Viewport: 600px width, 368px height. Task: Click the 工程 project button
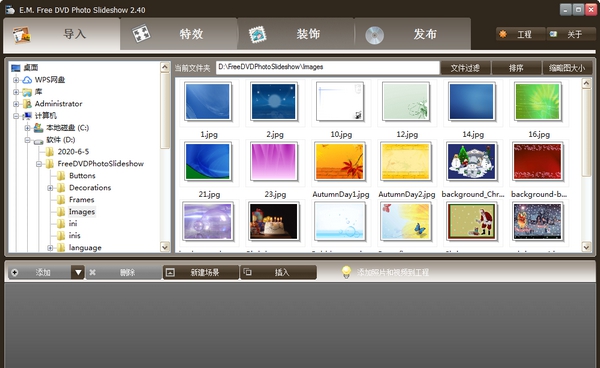tap(521, 34)
